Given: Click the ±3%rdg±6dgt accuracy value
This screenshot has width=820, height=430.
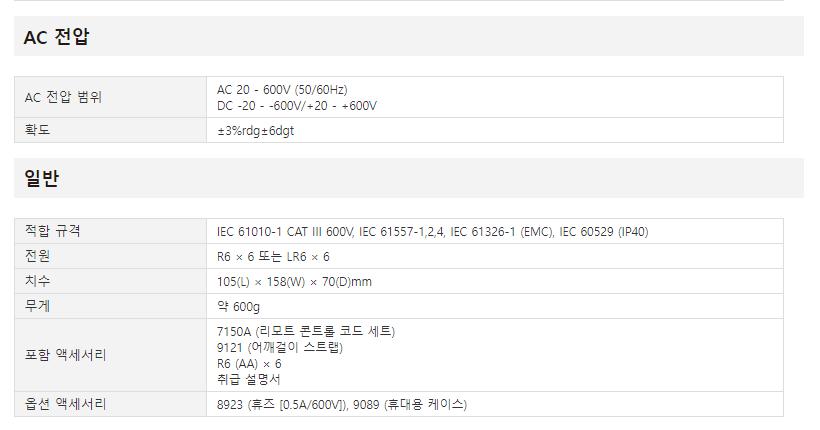Looking at the screenshot, I should pyautogui.click(x=255, y=130).
